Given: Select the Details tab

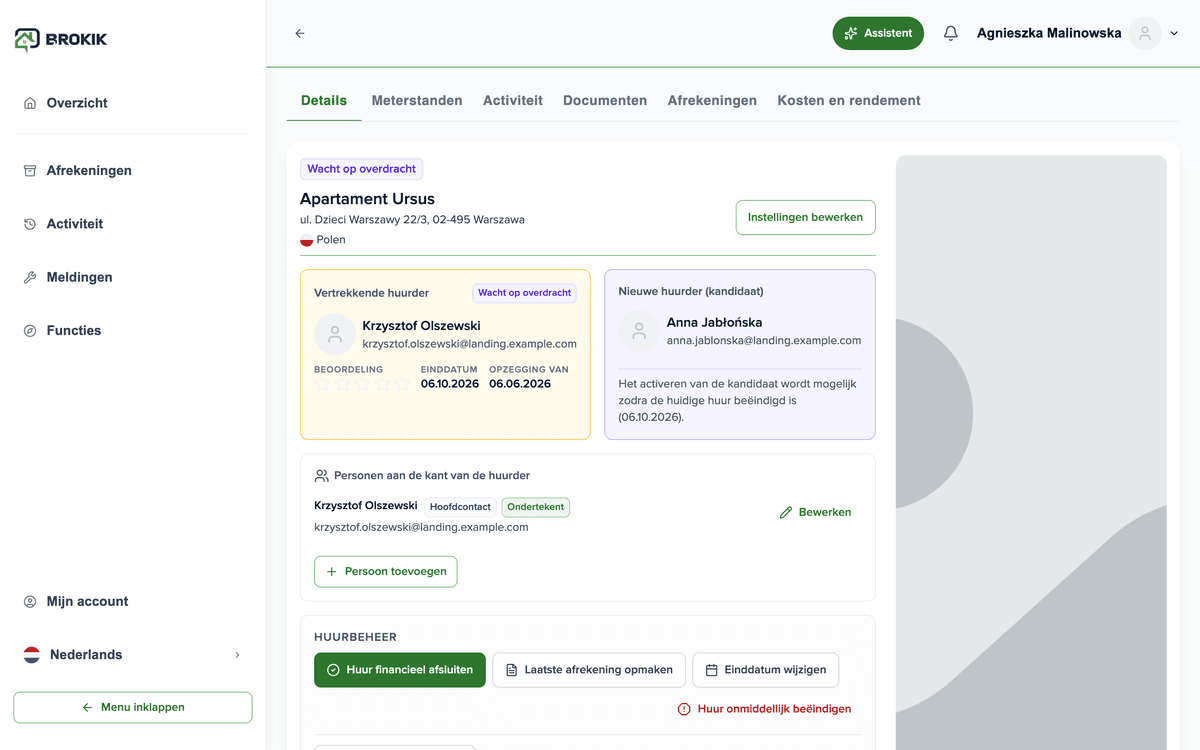Looking at the screenshot, I should click(324, 100).
